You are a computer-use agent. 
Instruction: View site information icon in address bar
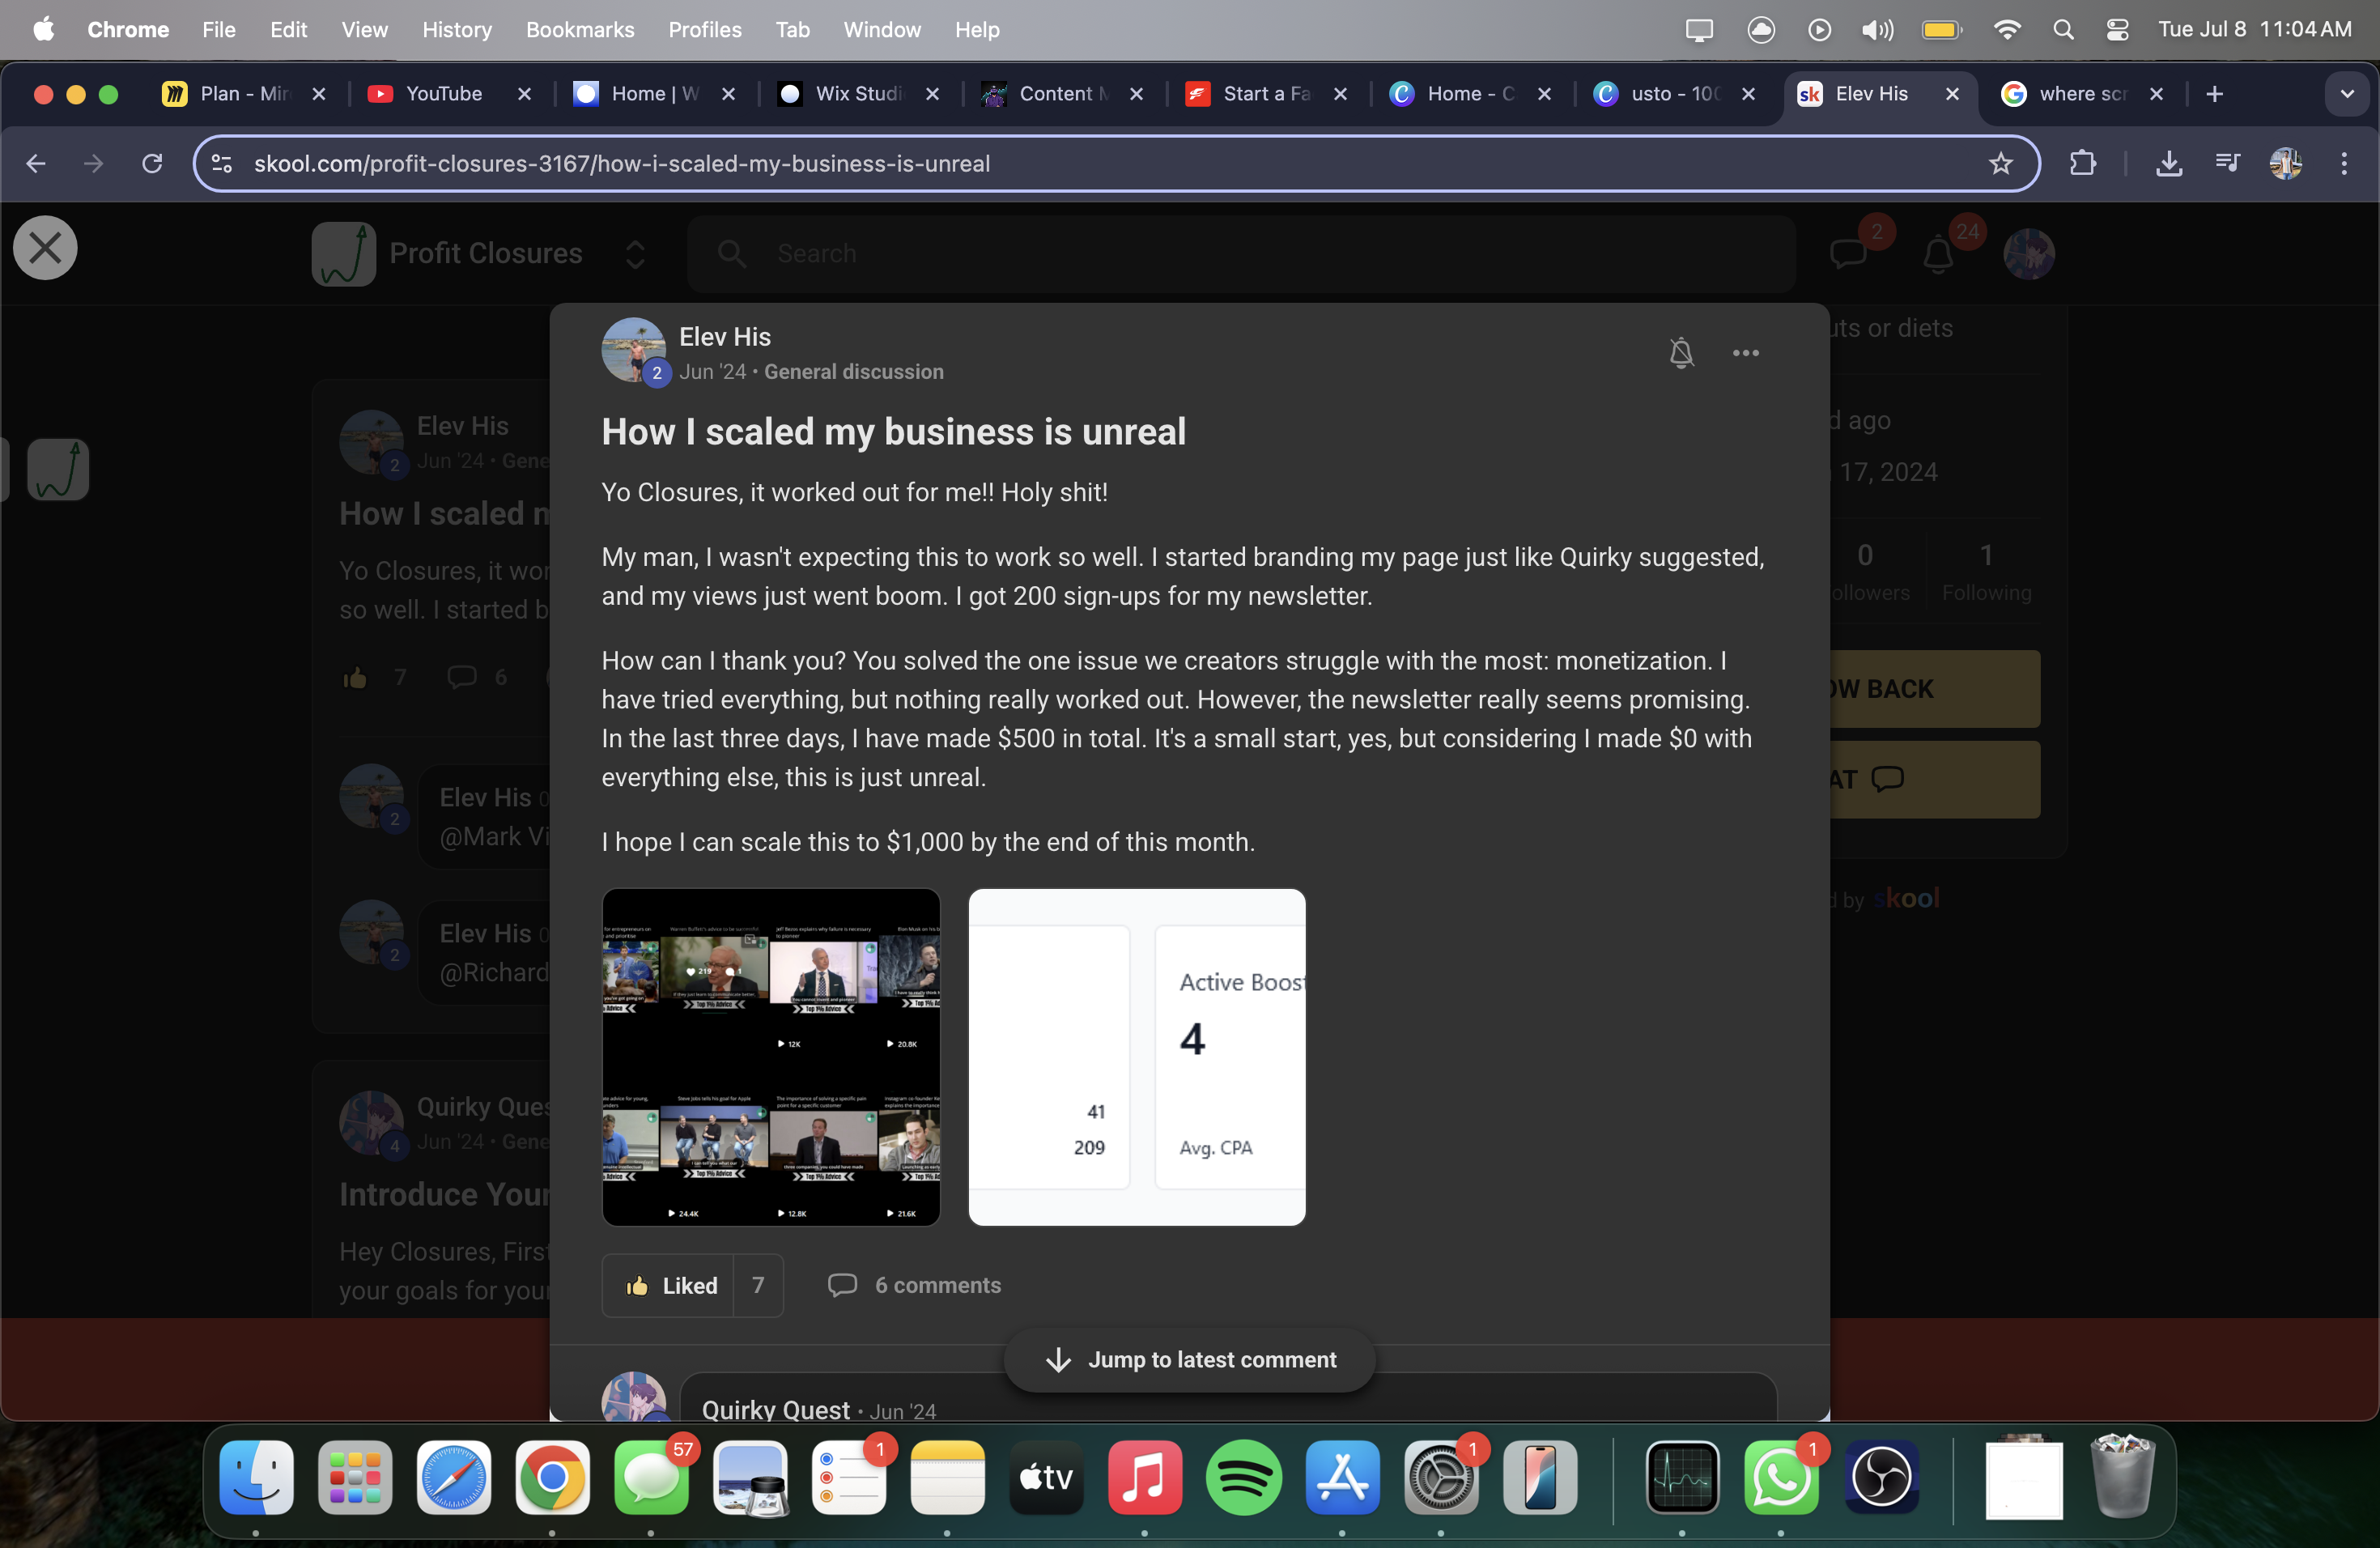(x=222, y=164)
